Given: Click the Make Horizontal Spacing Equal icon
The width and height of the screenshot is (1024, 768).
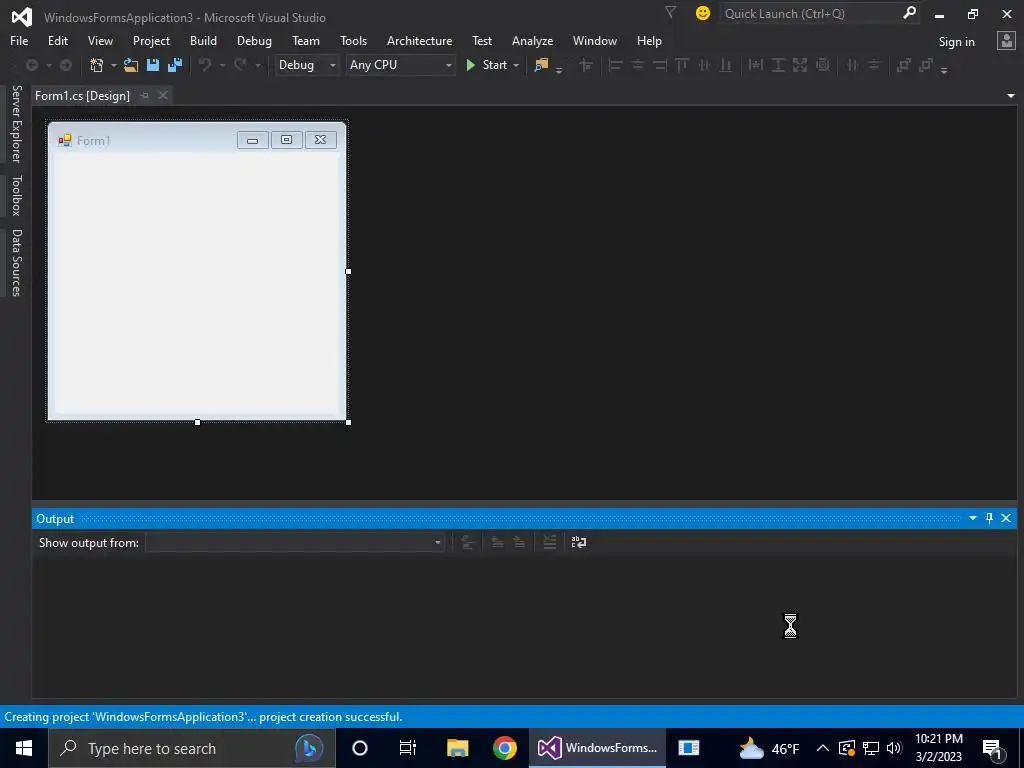Looking at the screenshot, I should pyautogui.click(x=852, y=65).
